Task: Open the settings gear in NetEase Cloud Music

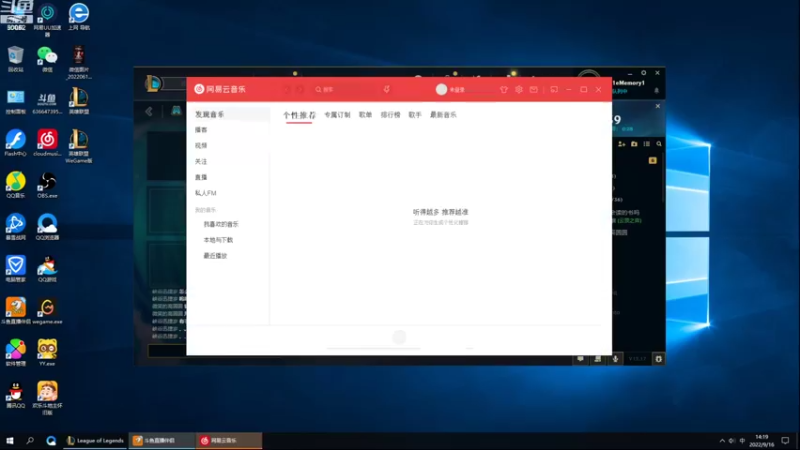Action: (x=518, y=89)
